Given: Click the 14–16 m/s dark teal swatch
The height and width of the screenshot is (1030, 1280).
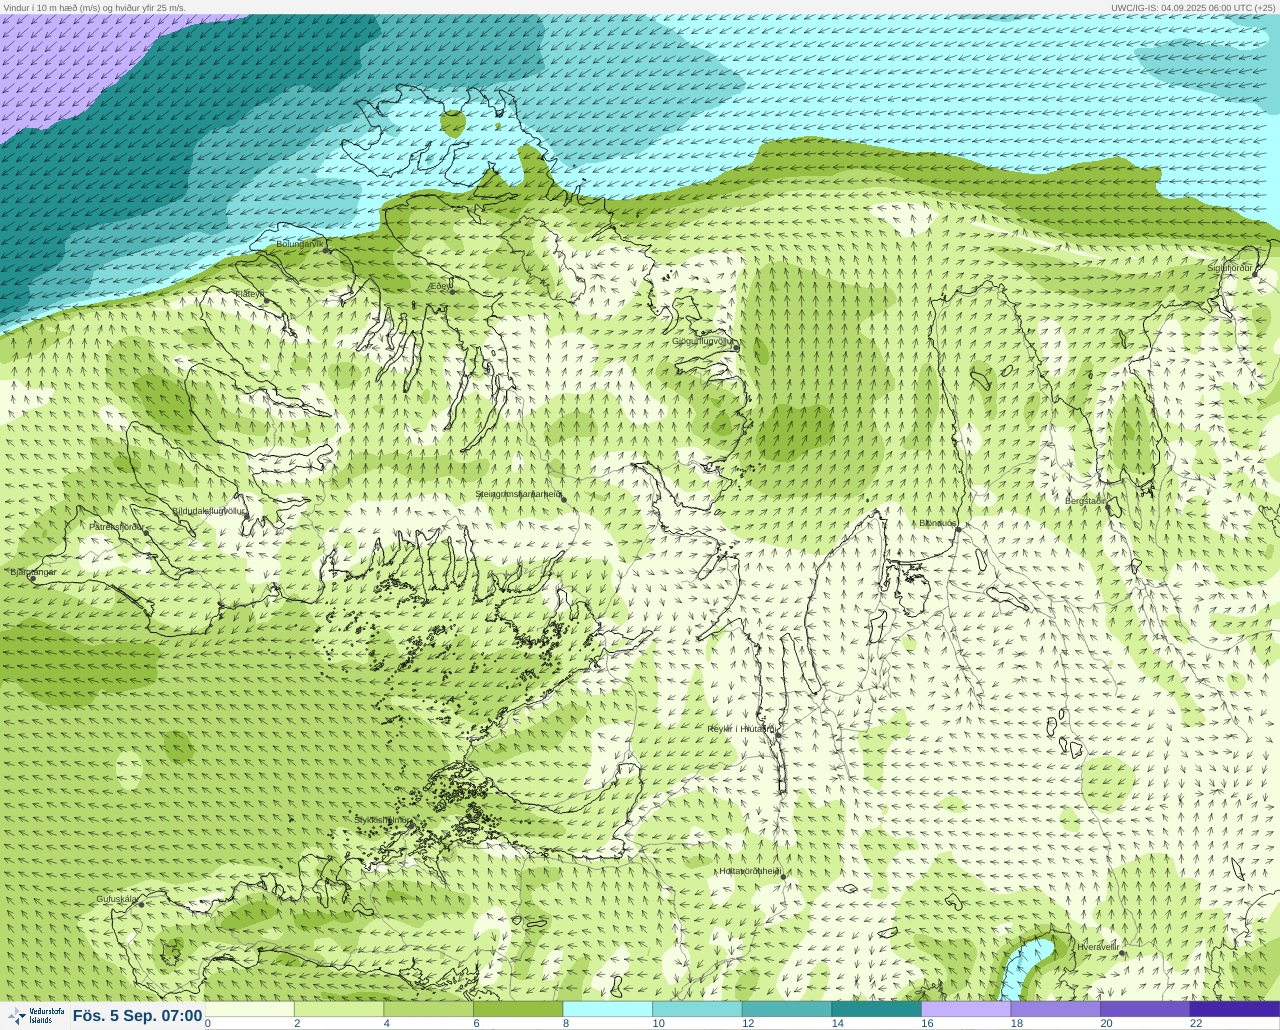Looking at the screenshot, I should click(x=876, y=1009).
